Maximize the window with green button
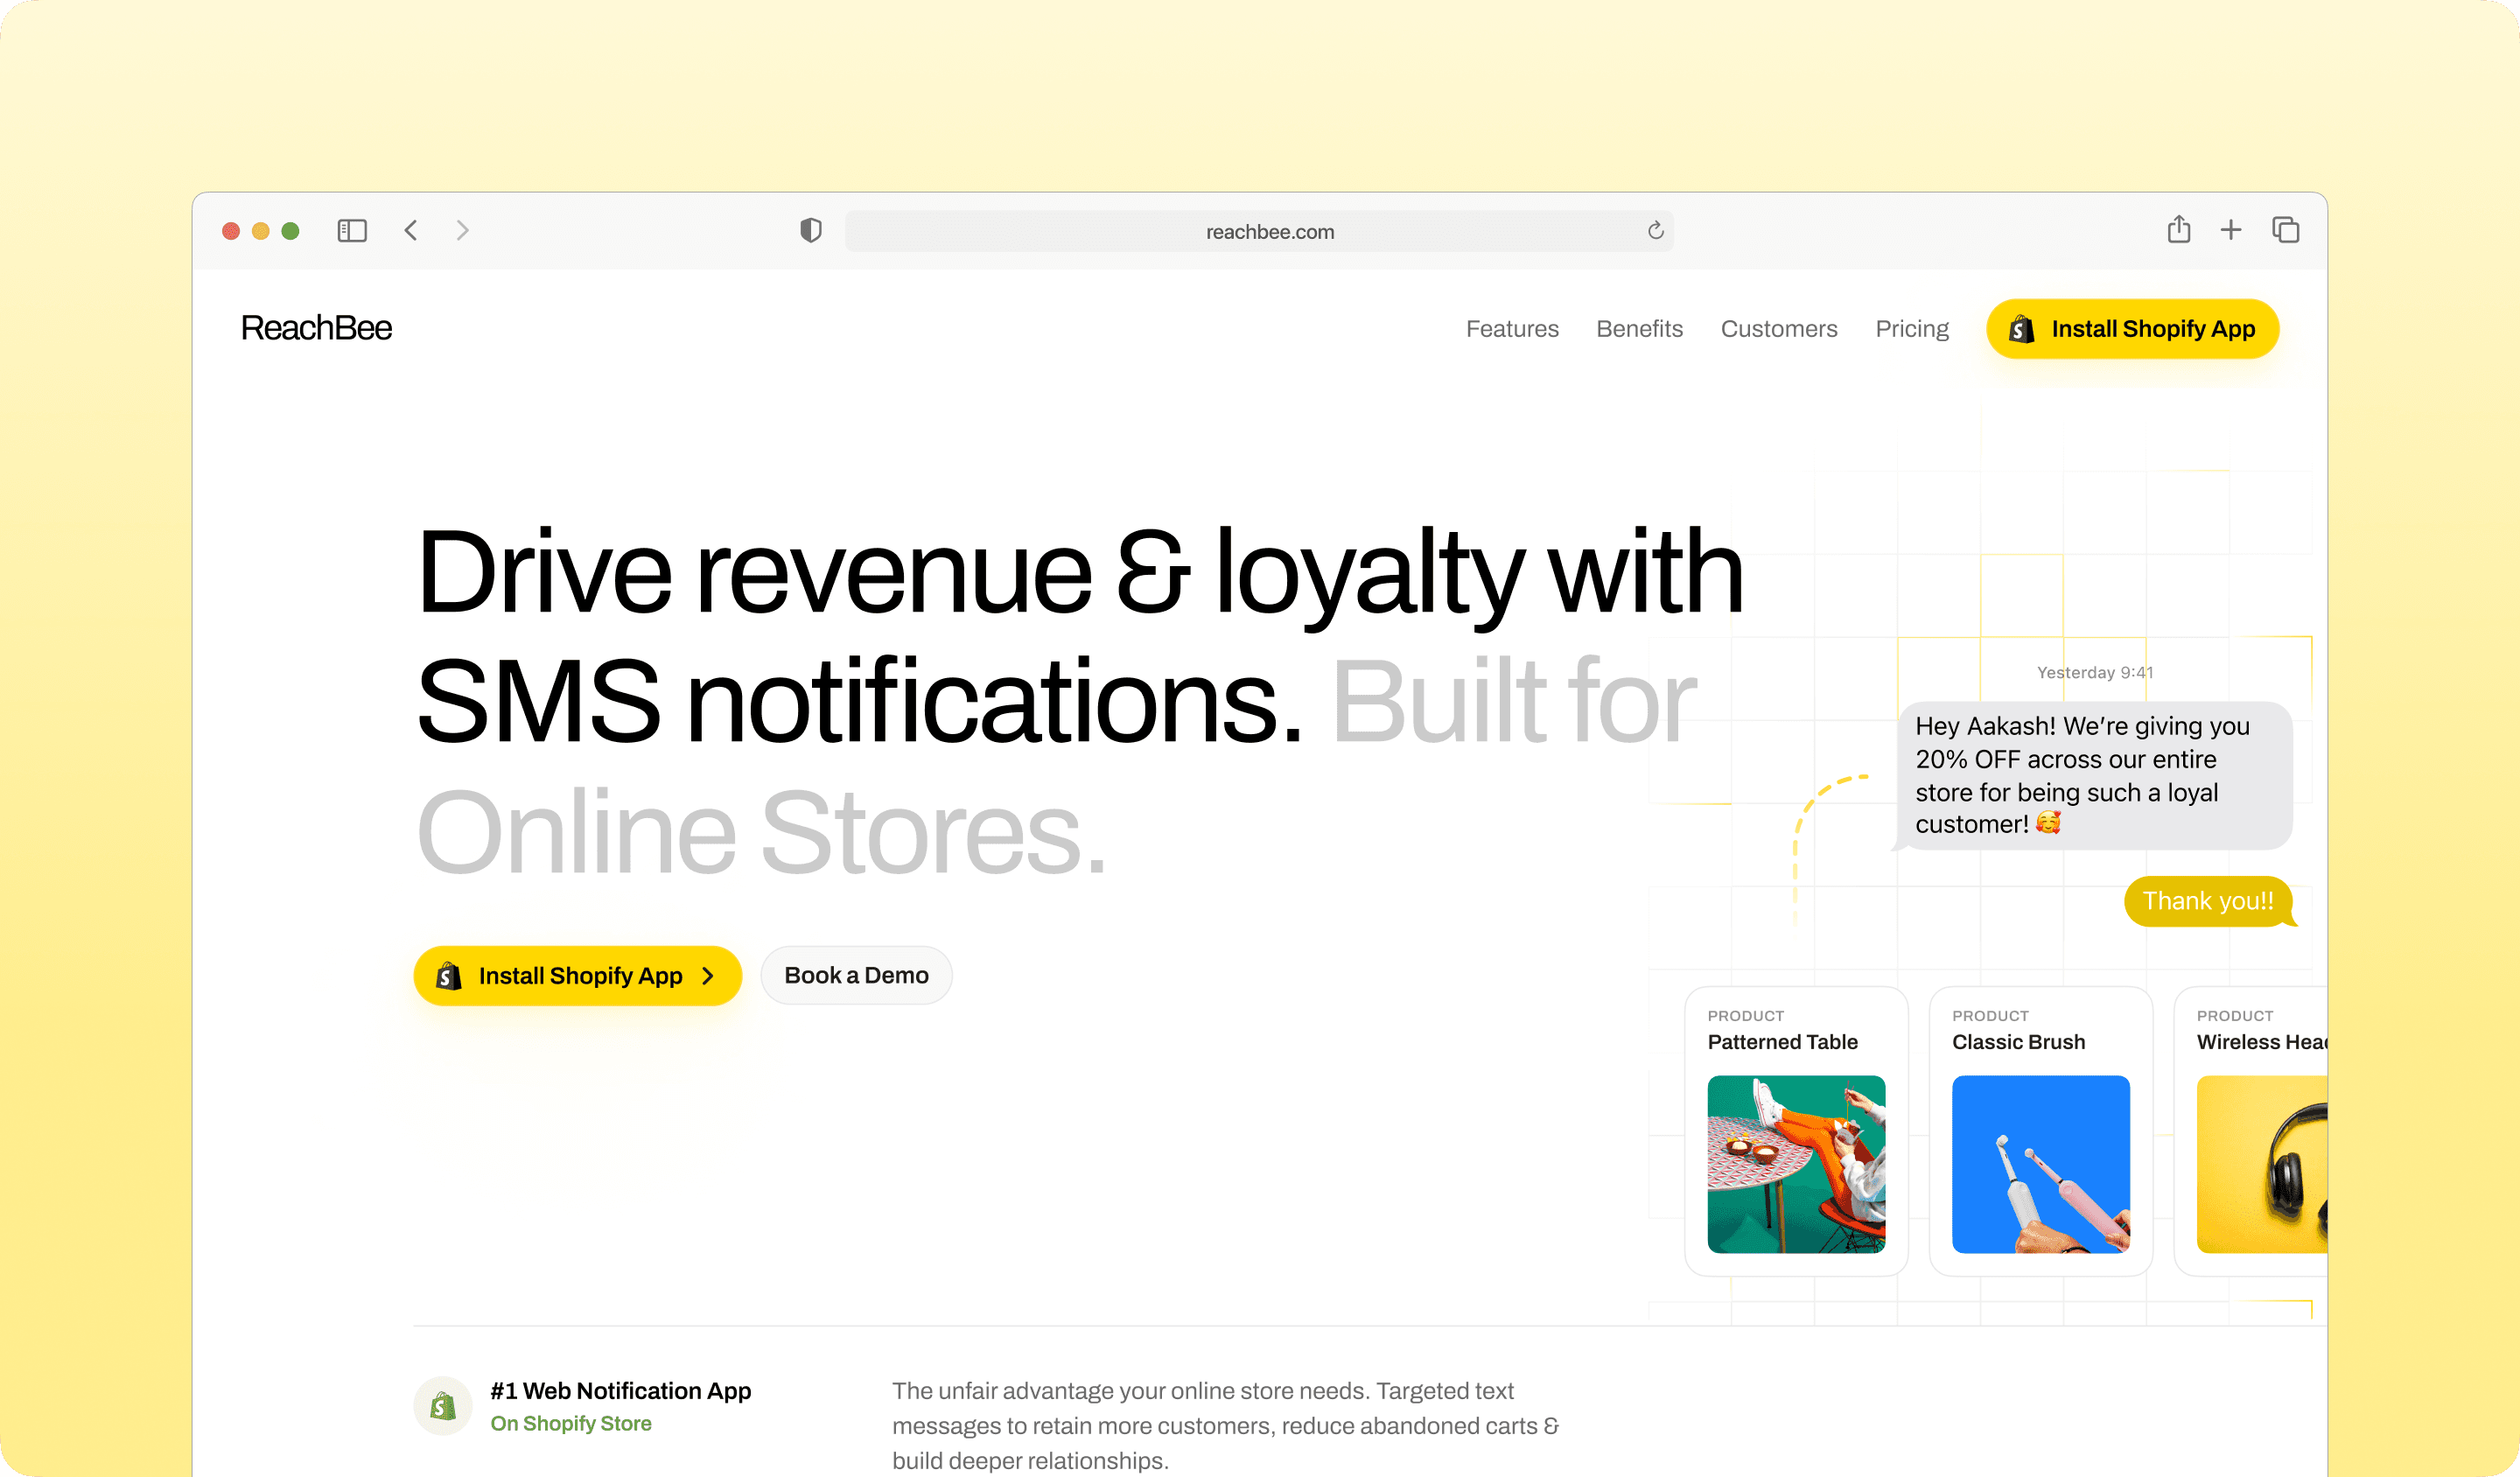The image size is (2520, 1477). click(x=291, y=231)
